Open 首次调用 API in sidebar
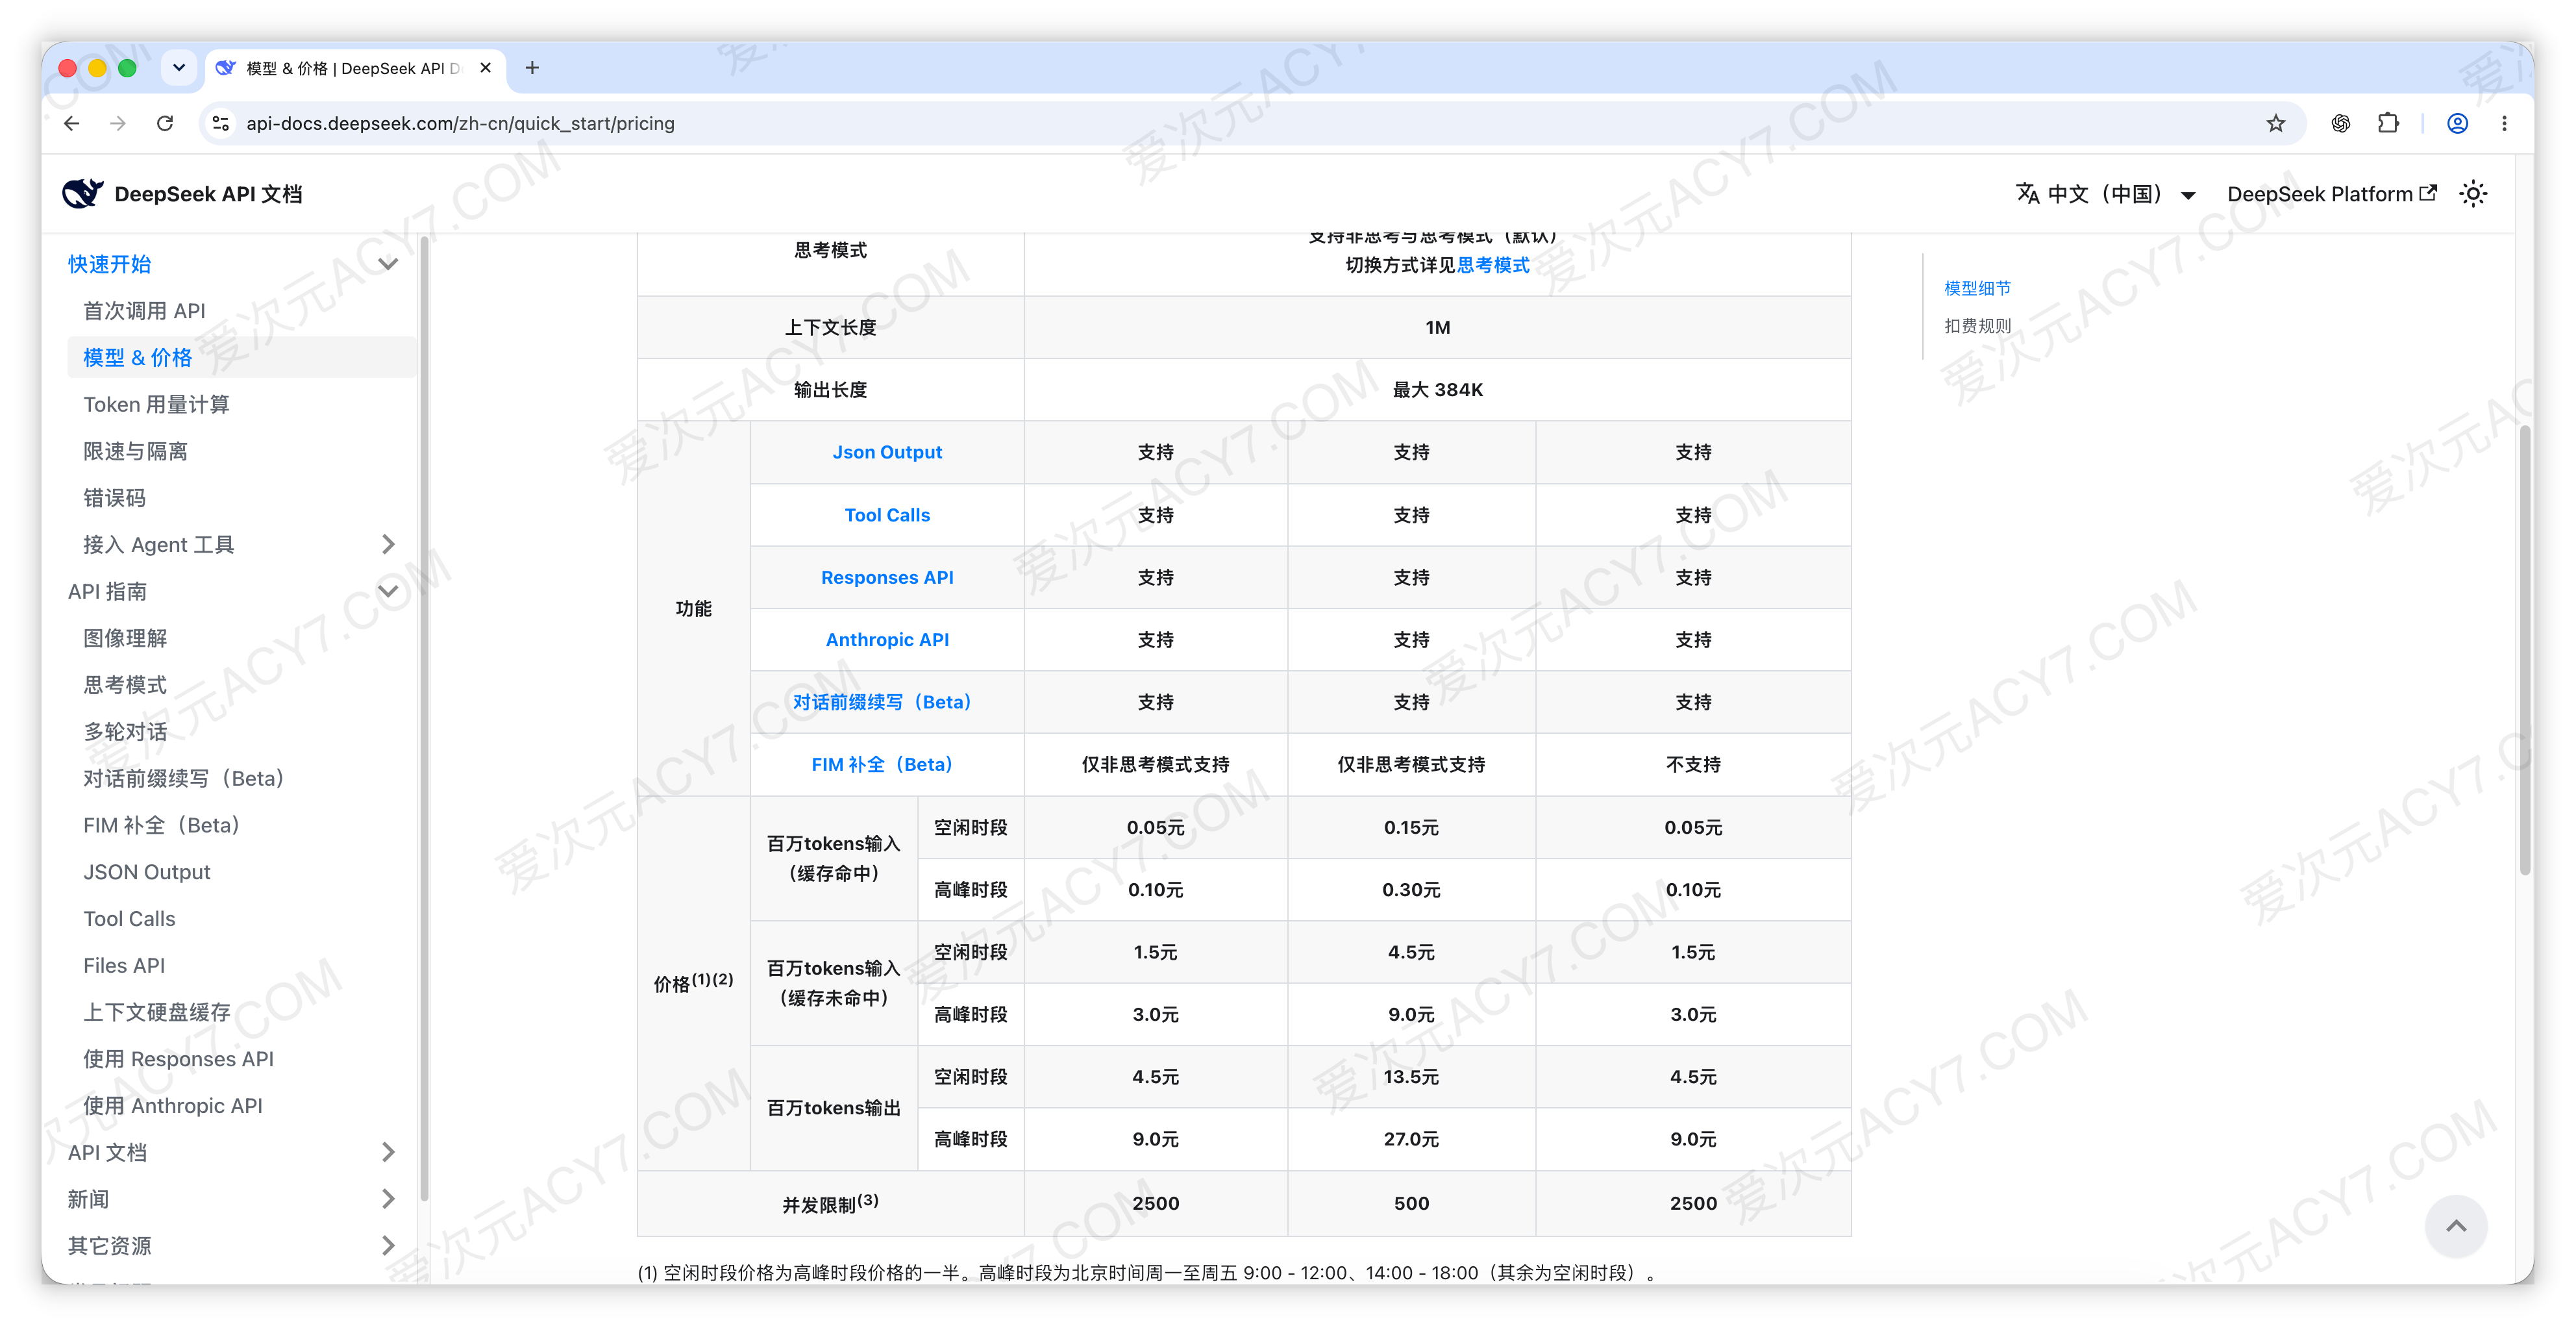 pyautogui.click(x=144, y=311)
